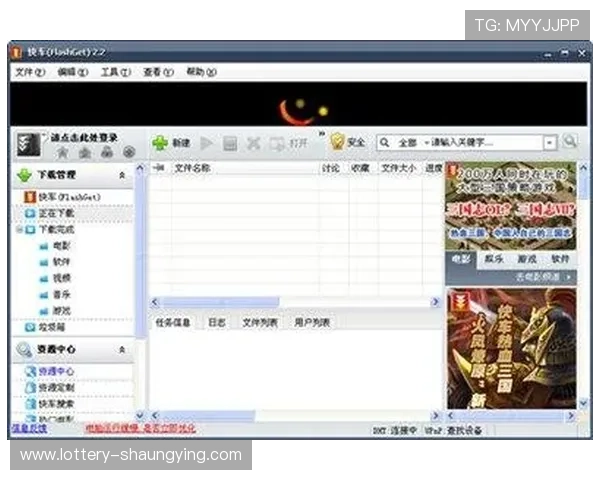Image resolution: width=600 pixels, height=480 pixels.
Task: Select 垃圾箱 in the tree
Action: [52, 327]
